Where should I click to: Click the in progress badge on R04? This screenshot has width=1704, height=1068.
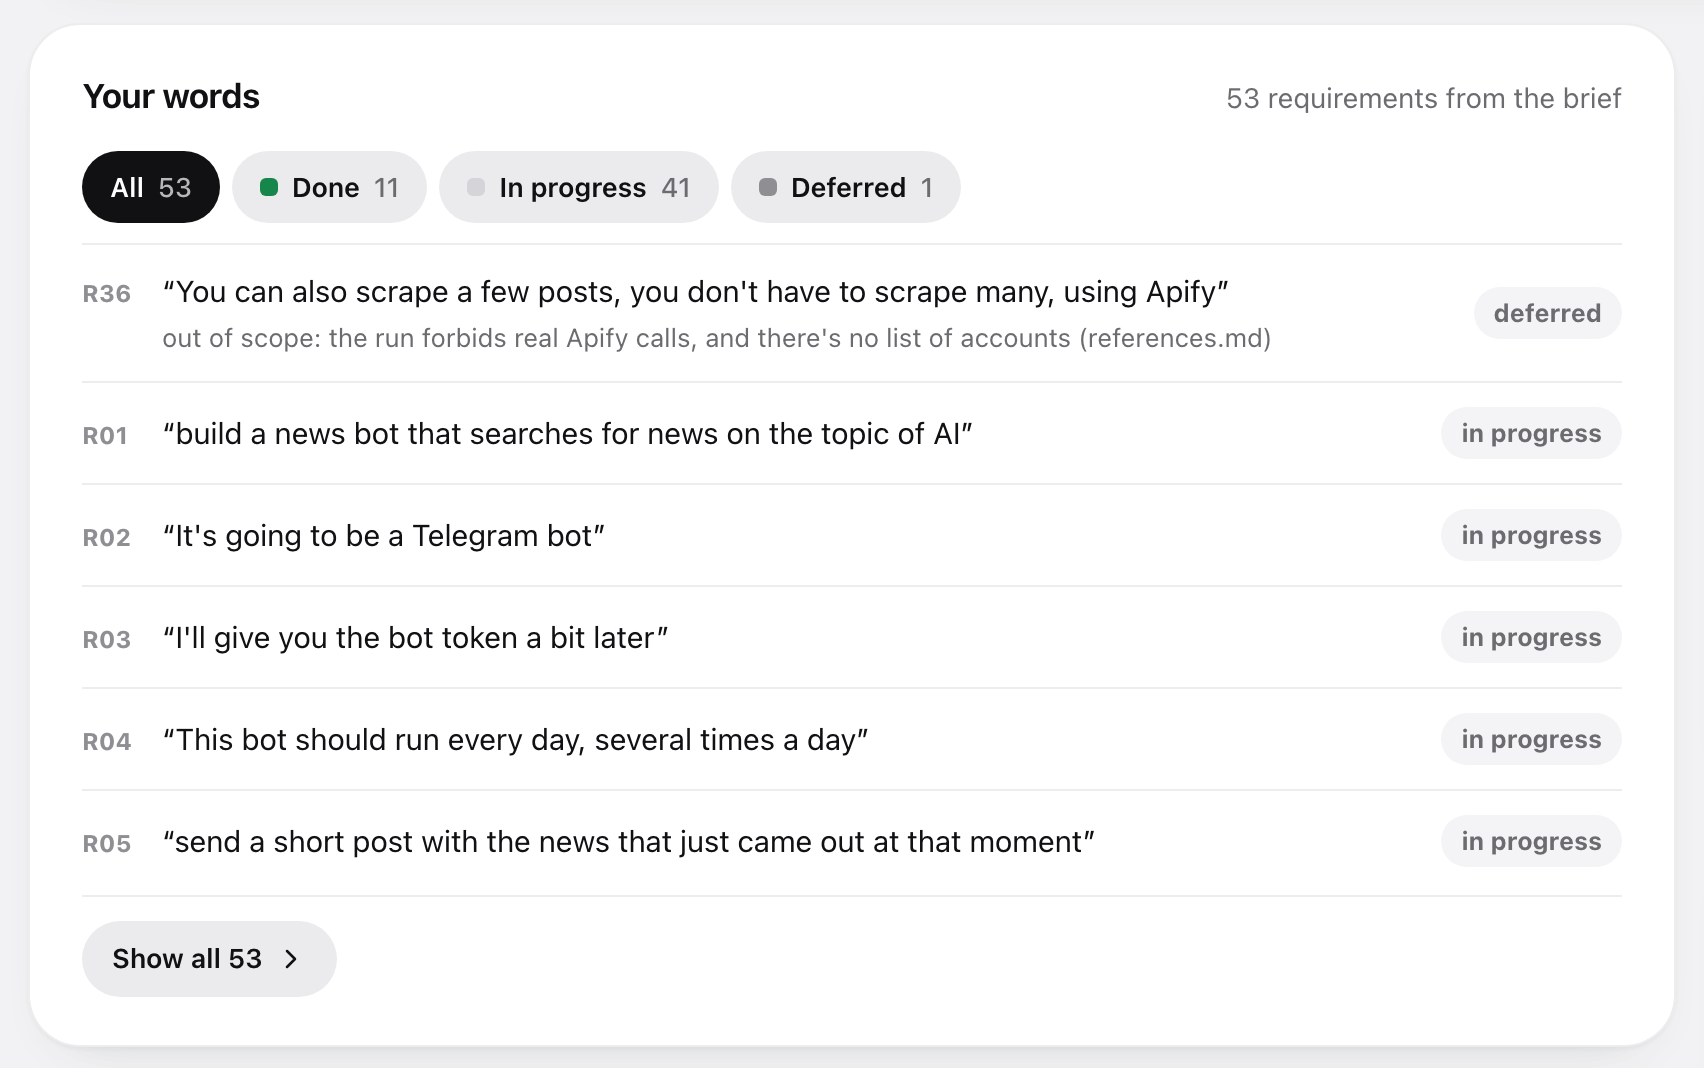coord(1531,739)
